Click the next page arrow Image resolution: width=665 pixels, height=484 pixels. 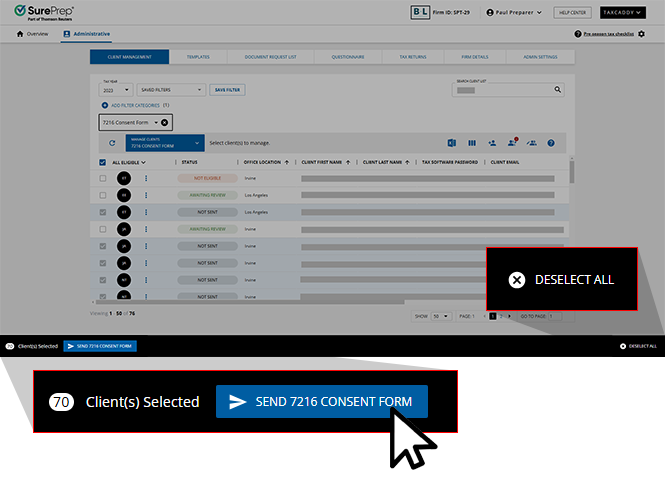[509, 316]
